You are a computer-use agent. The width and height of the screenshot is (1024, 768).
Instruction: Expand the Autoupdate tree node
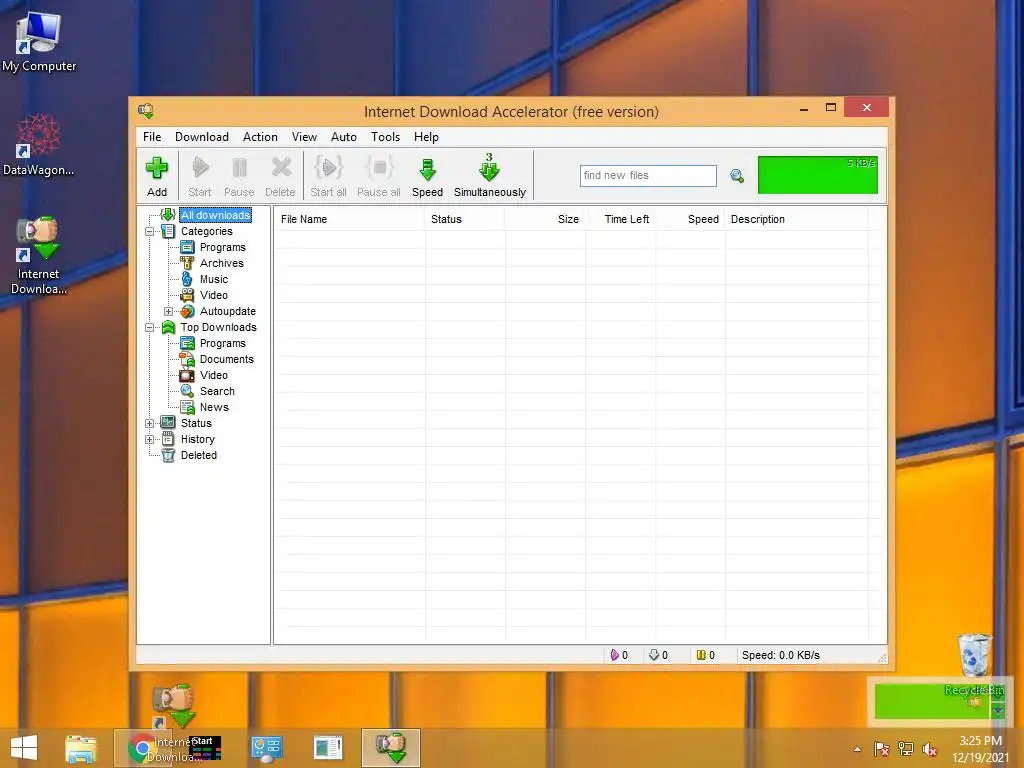click(168, 312)
